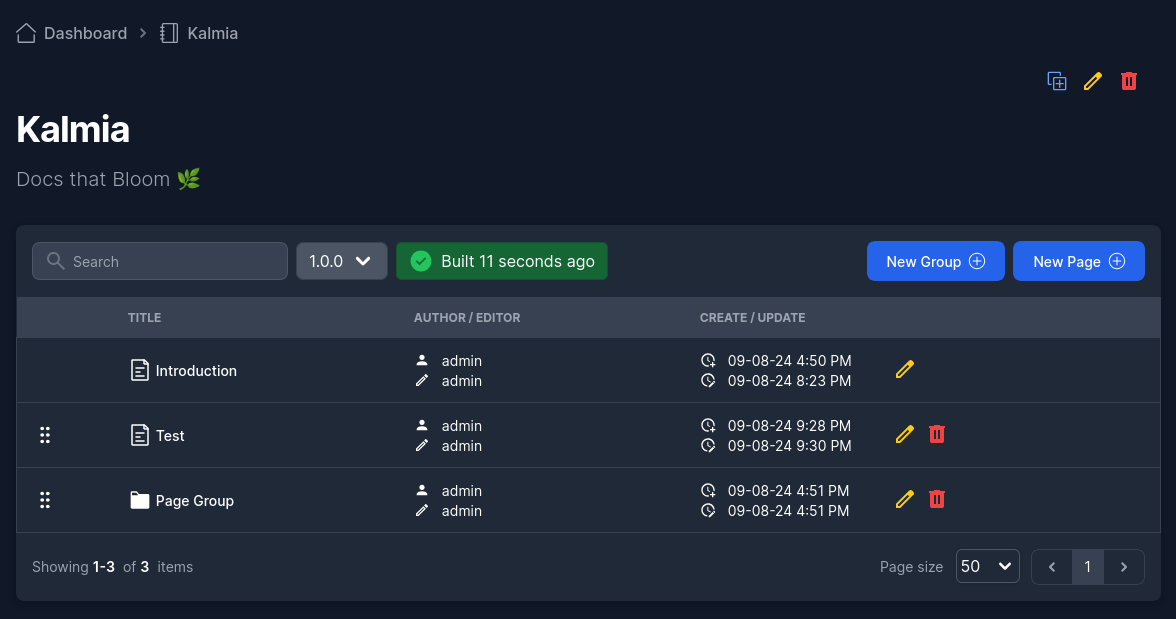The width and height of the screenshot is (1176, 619).
Task: Click the 09-08-24 4:50 PM creation date of Introduction
Action: click(x=789, y=361)
